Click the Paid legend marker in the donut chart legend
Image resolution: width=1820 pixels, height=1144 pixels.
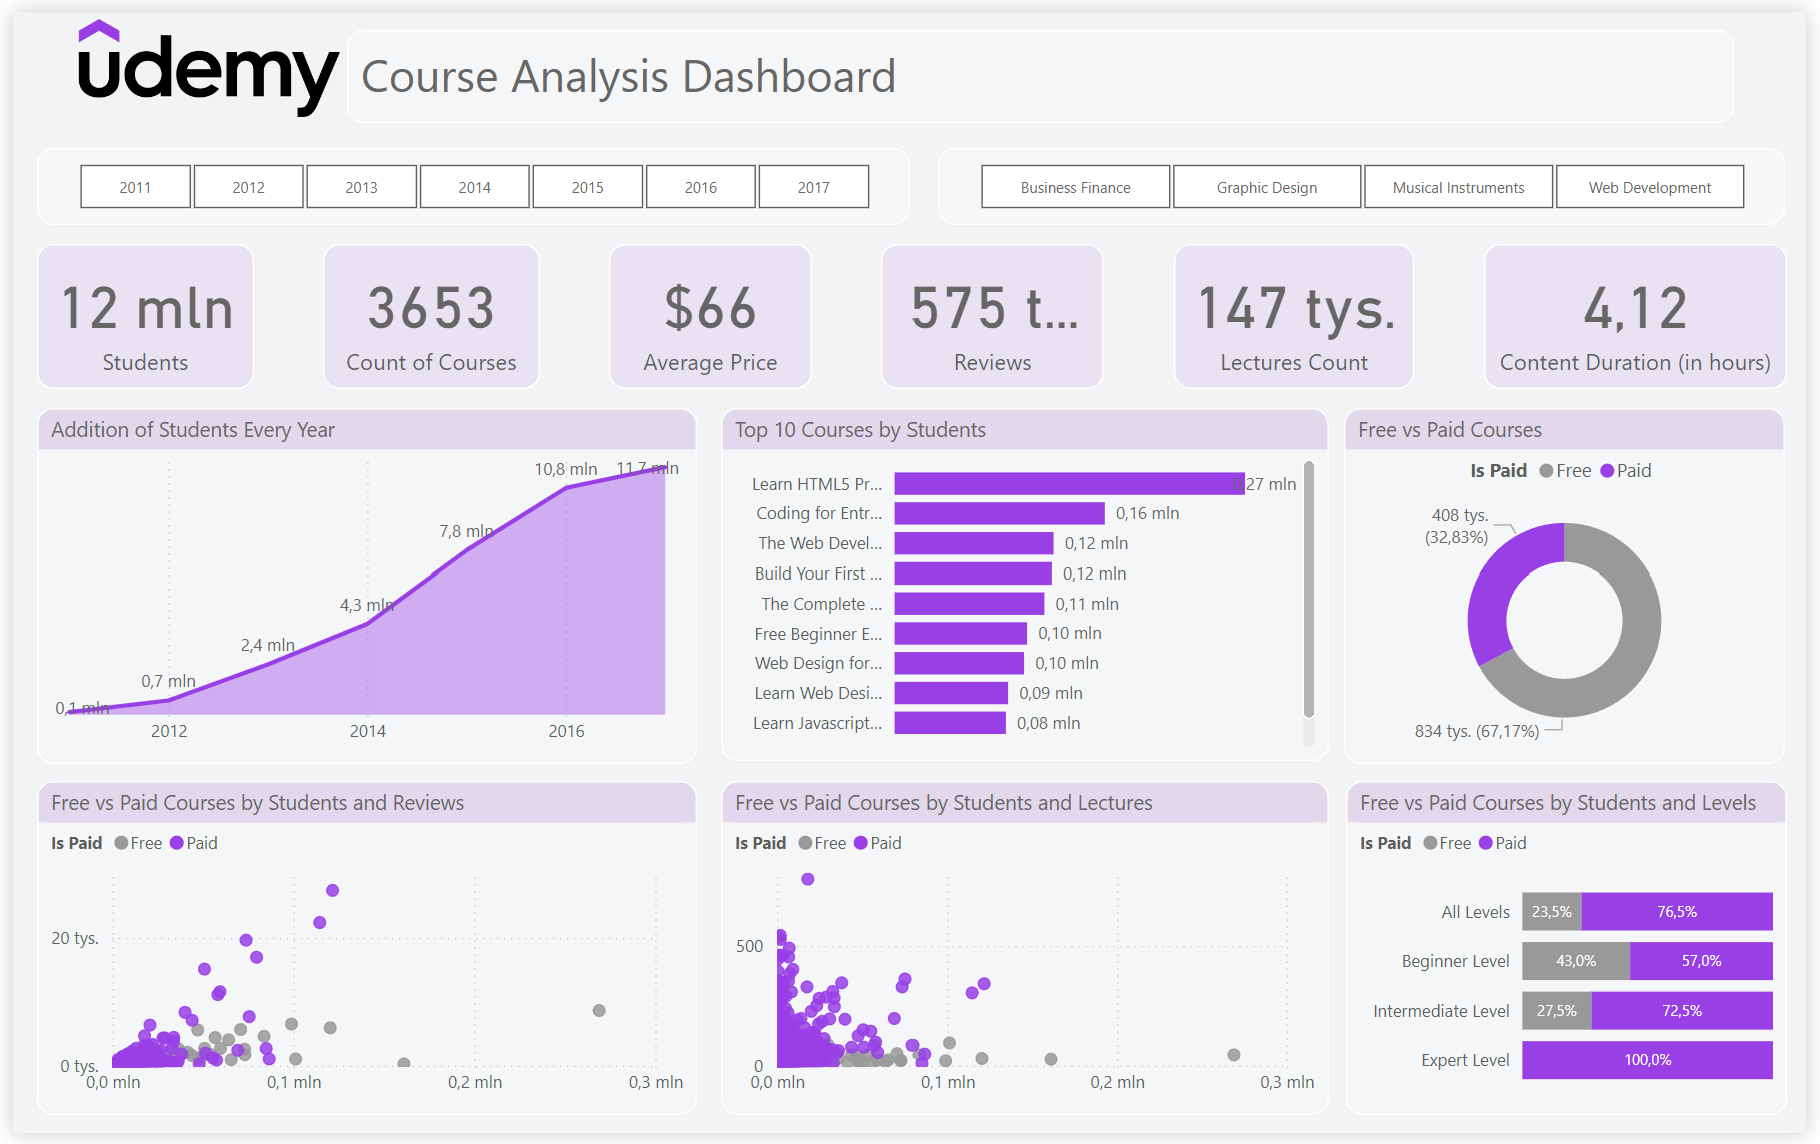tap(1607, 471)
